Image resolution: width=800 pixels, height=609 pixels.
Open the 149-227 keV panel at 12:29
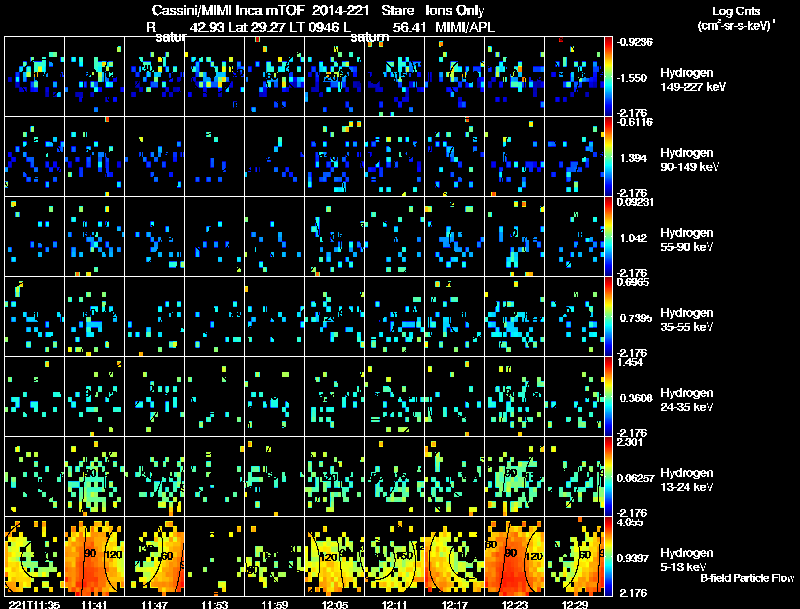tap(574, 77)
